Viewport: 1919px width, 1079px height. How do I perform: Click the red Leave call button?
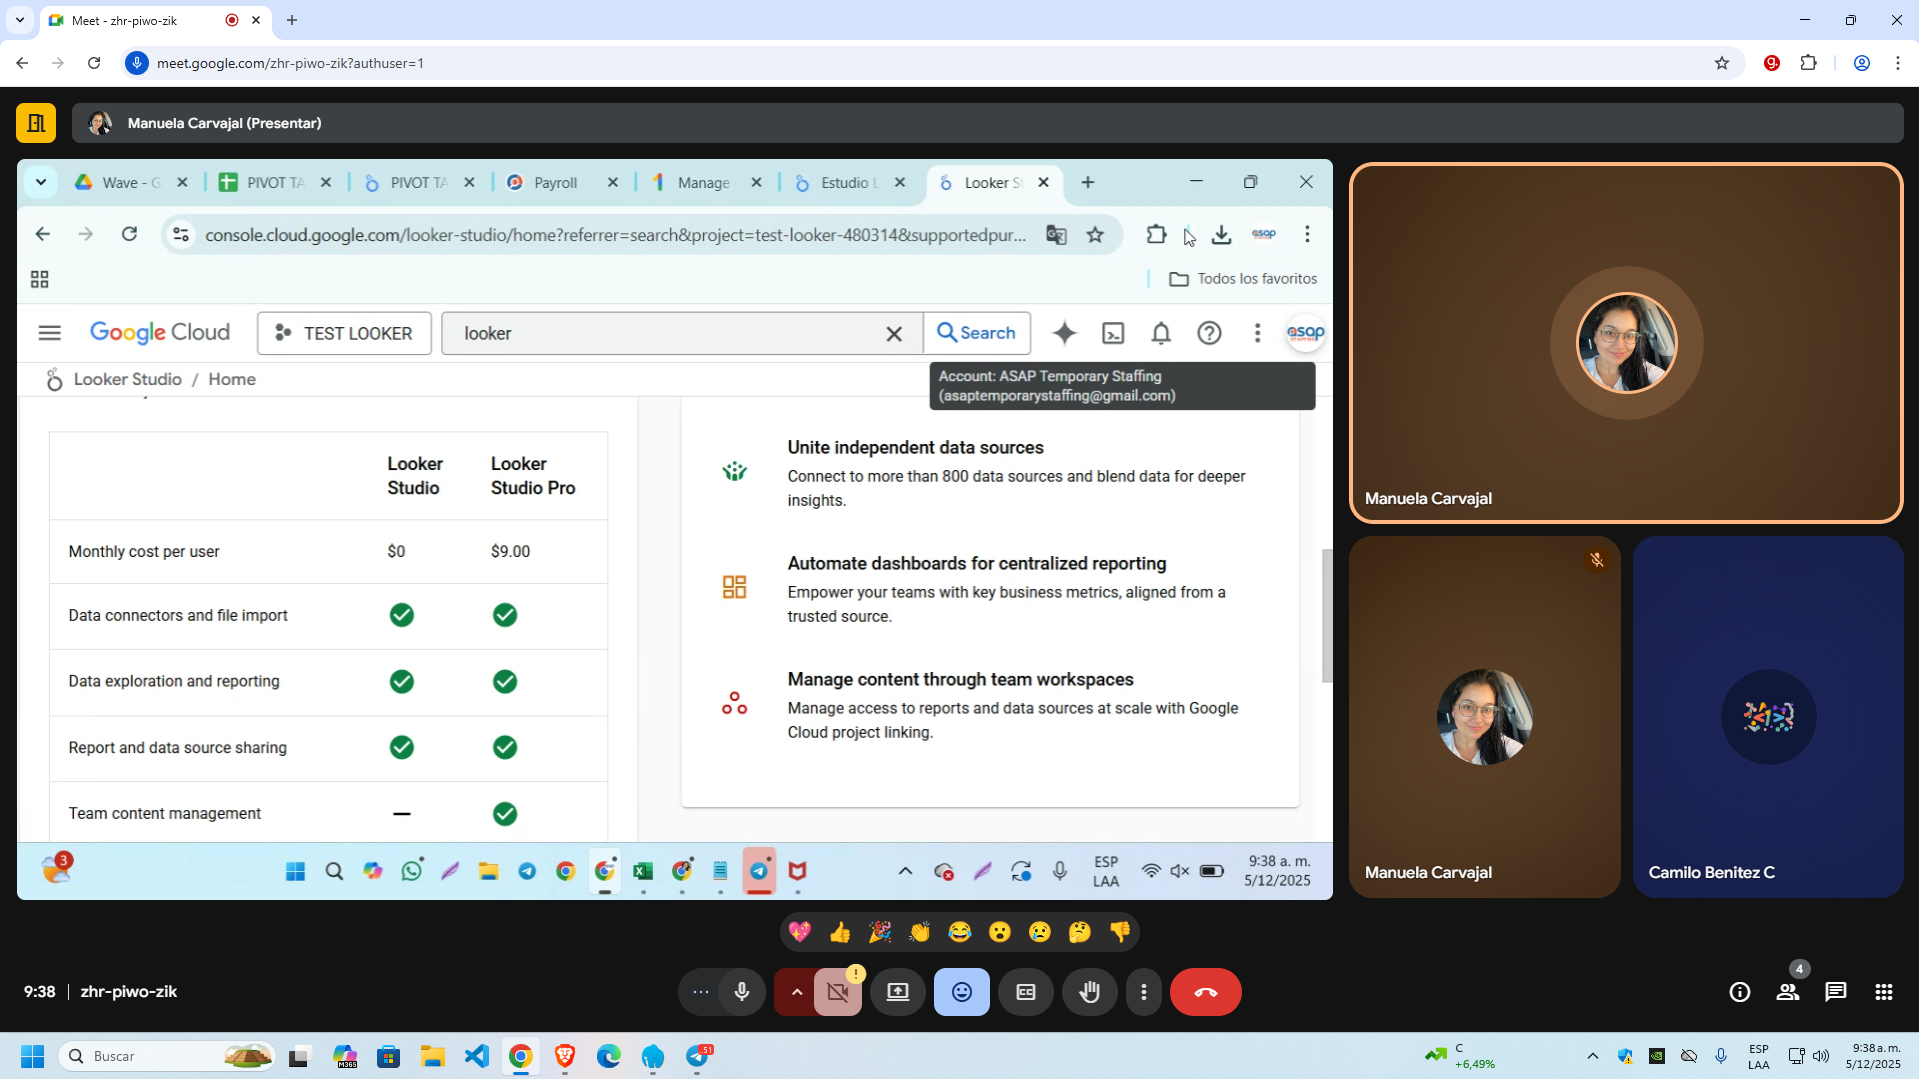(1205, 992)
